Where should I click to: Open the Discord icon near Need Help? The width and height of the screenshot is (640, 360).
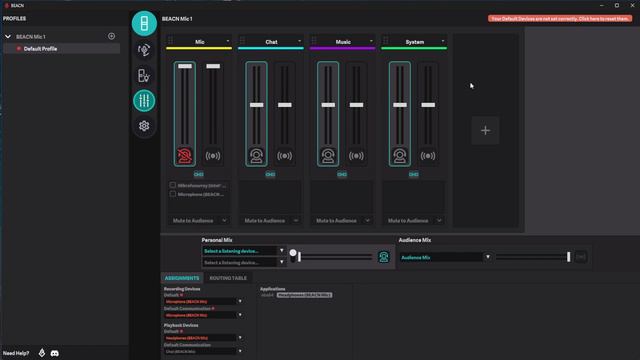click(55, 353)
